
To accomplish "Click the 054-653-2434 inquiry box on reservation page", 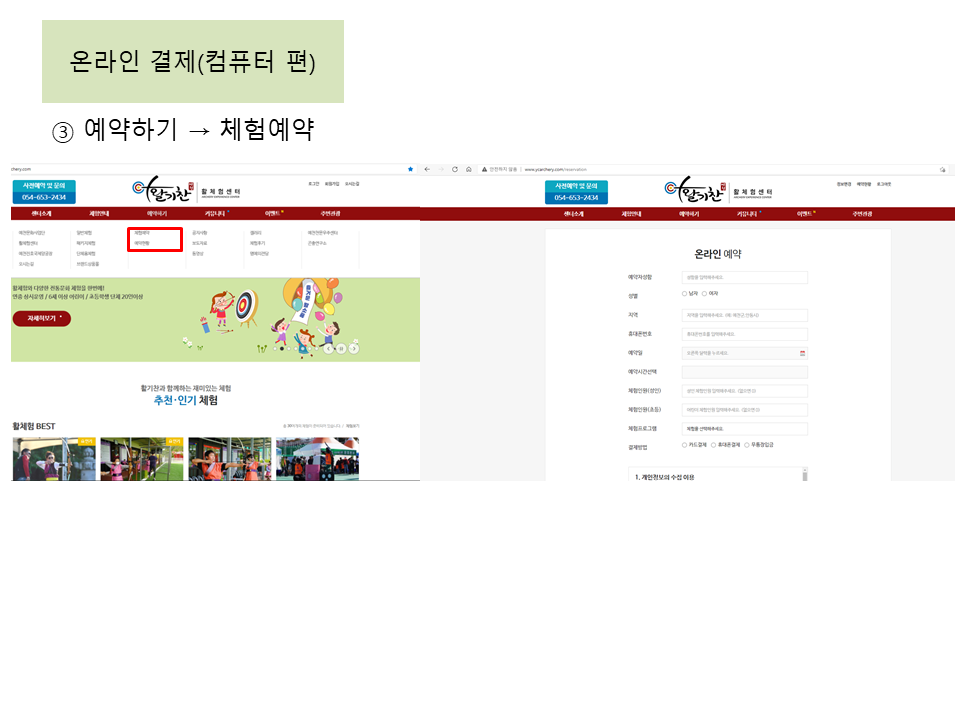I will click(x=576, y=192).
